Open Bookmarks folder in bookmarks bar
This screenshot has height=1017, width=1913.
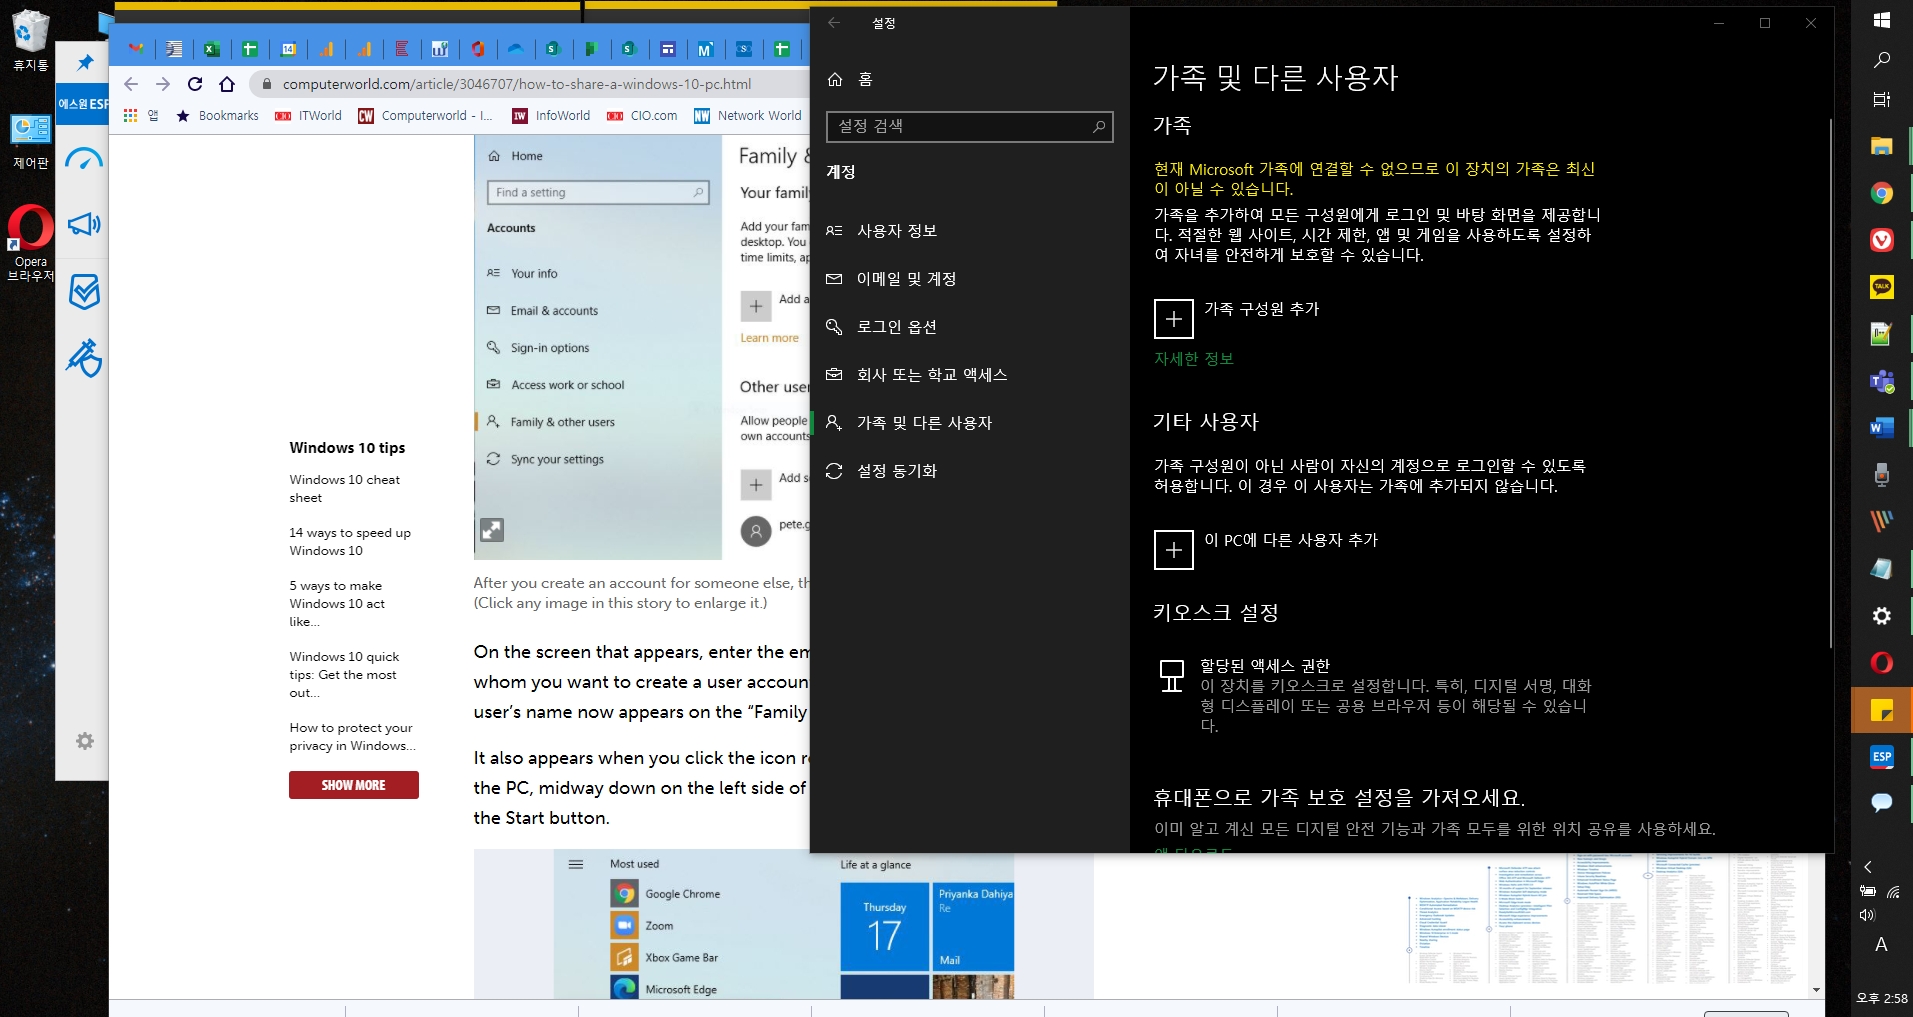tap(217, 116)
